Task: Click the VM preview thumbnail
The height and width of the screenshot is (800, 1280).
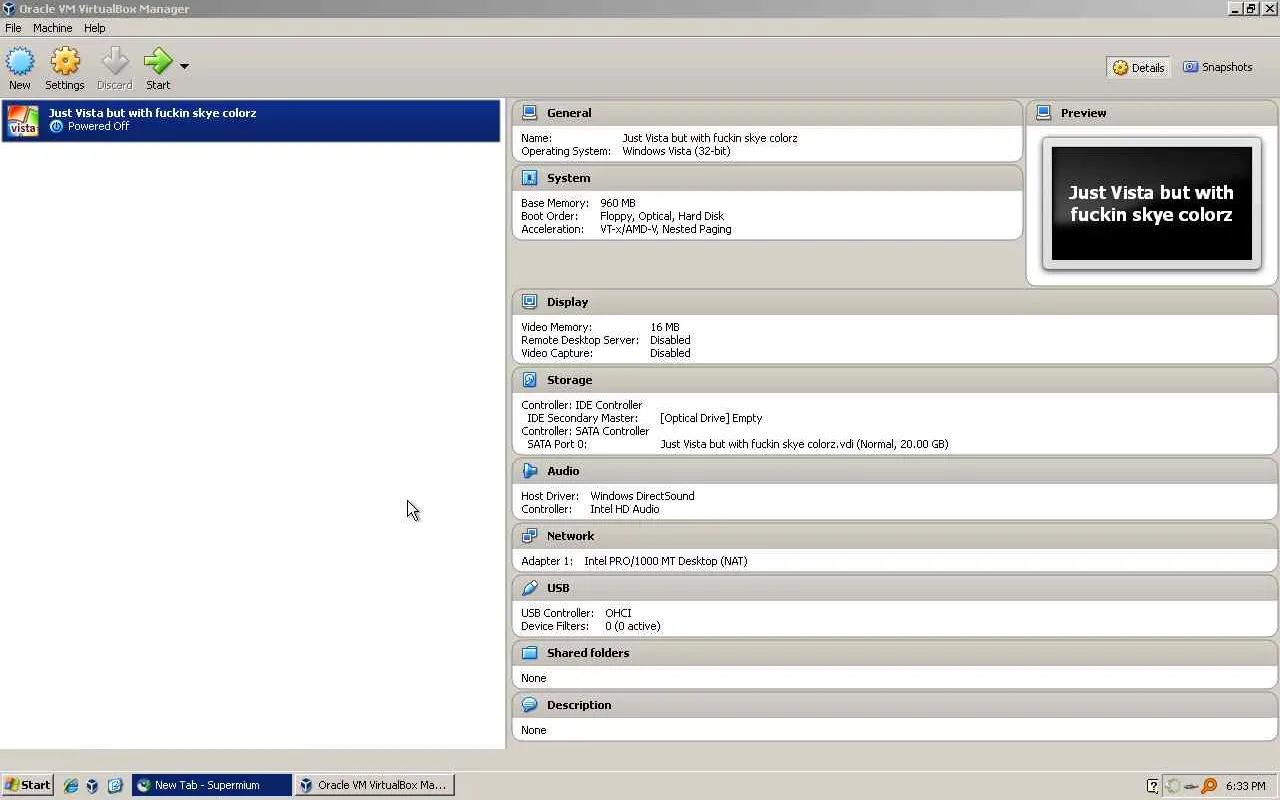Action: 1151,204
